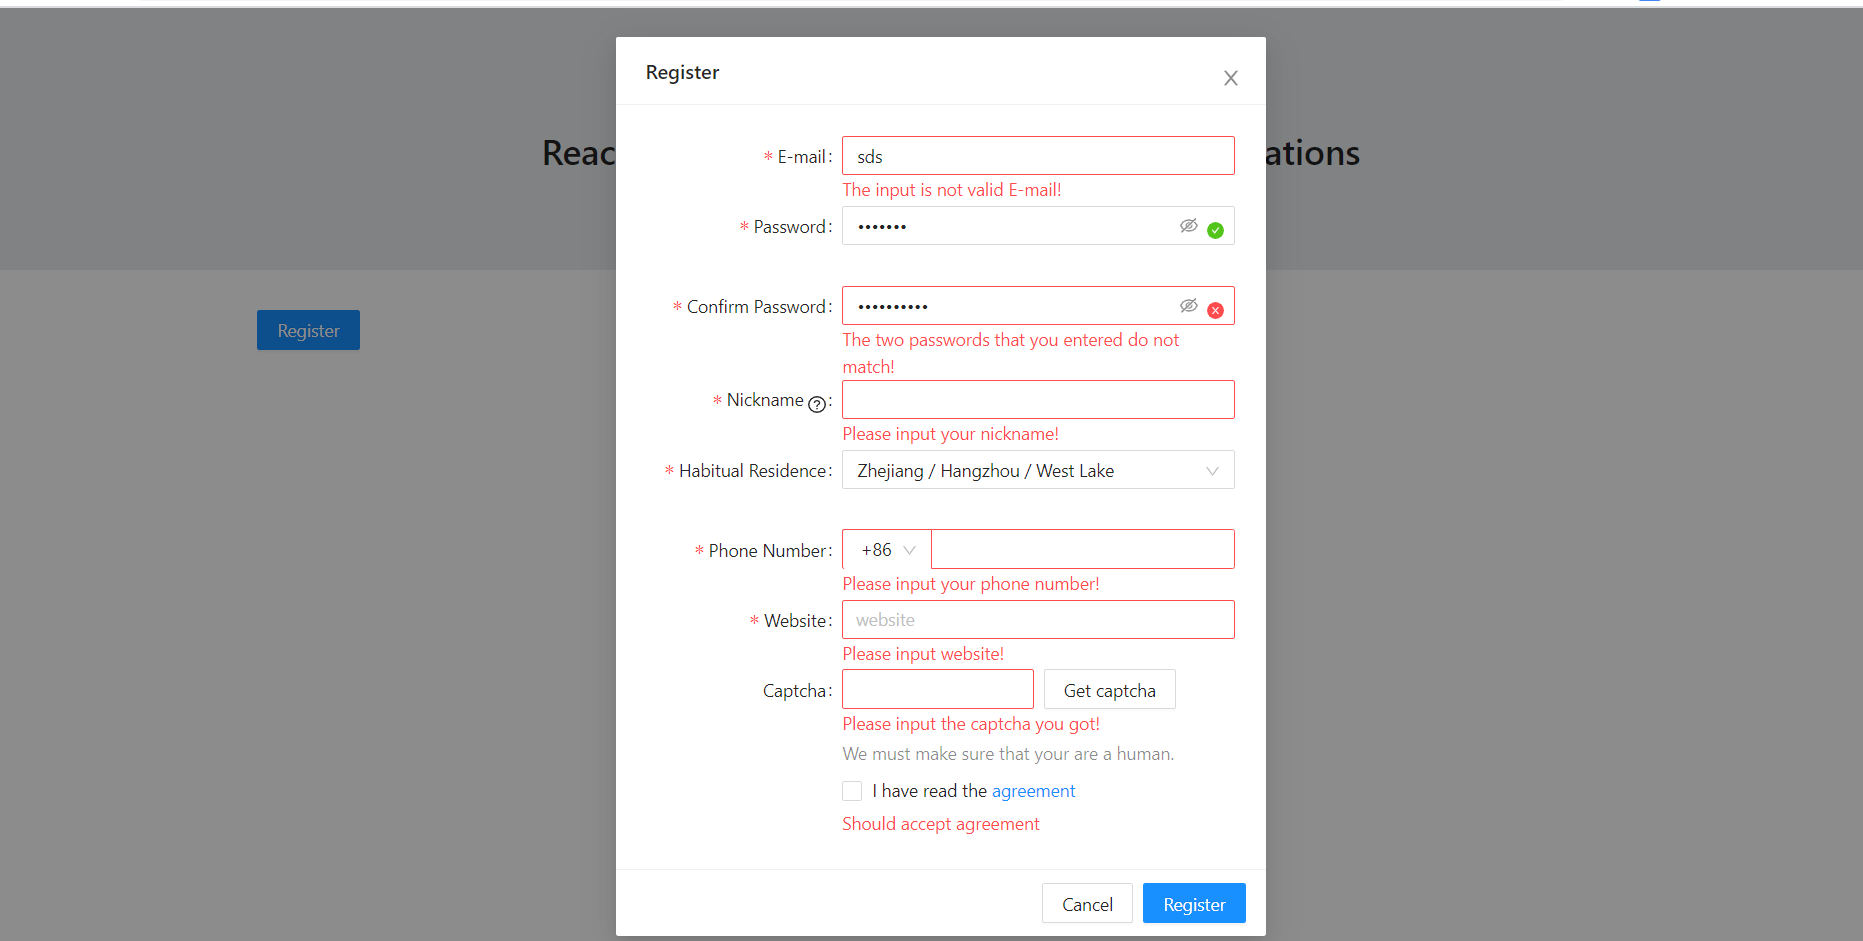Viewport: 1863px width, 941px height.
Task: Click the chevron arrow on the residence selector
Action: pyautogui.click(x=1212, y=470)
